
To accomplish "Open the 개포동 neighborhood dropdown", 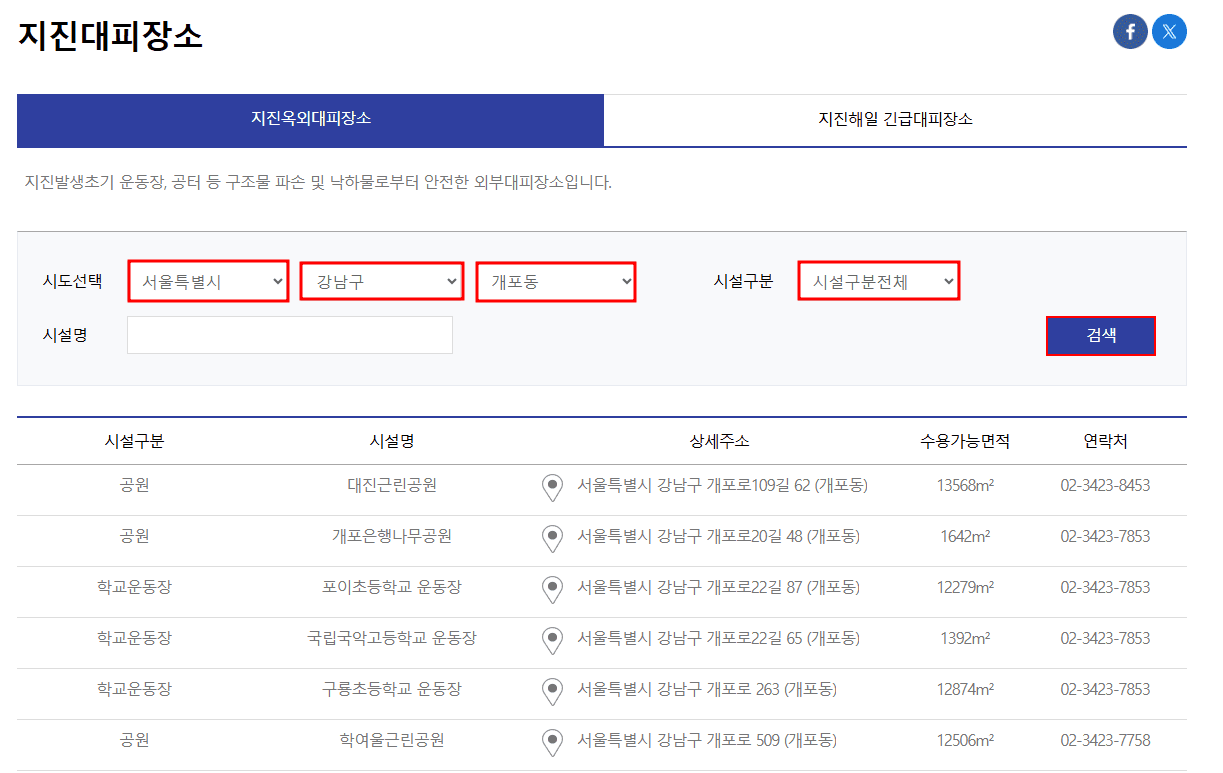I will [x=556, y=281].
